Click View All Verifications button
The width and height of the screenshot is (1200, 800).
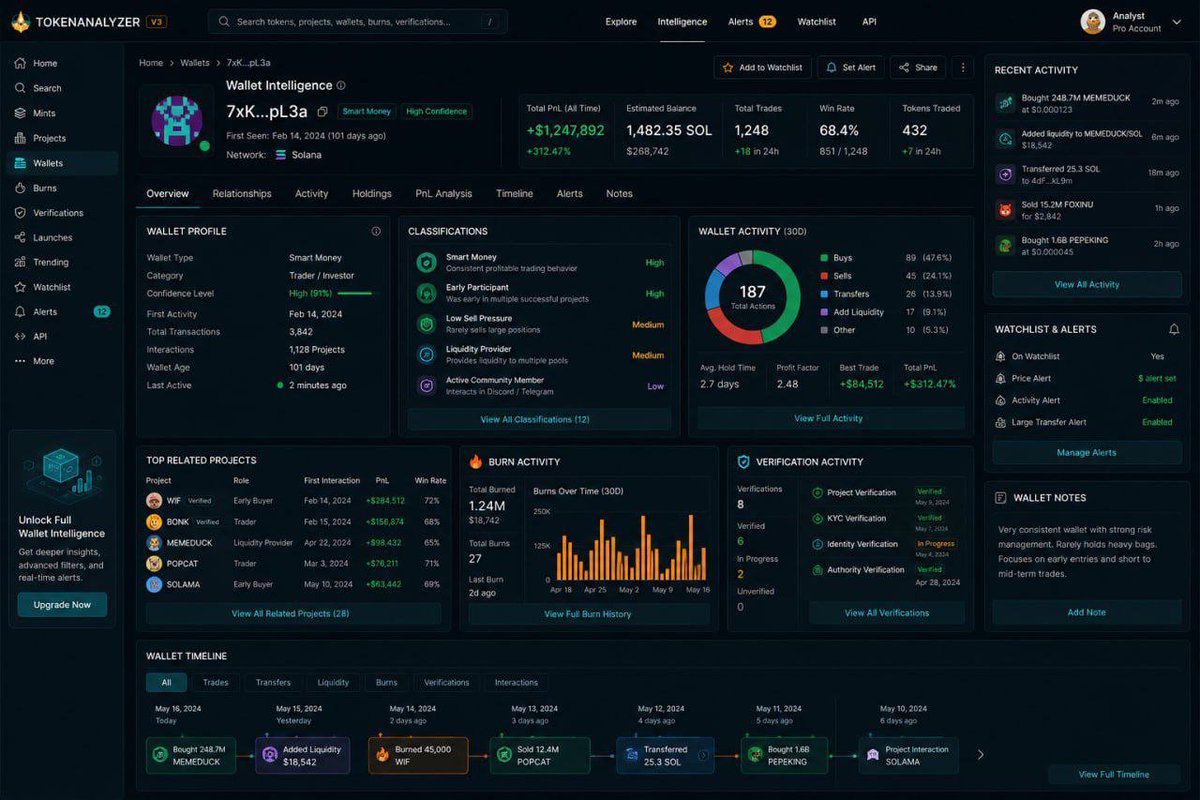click(x=887, y=613)
